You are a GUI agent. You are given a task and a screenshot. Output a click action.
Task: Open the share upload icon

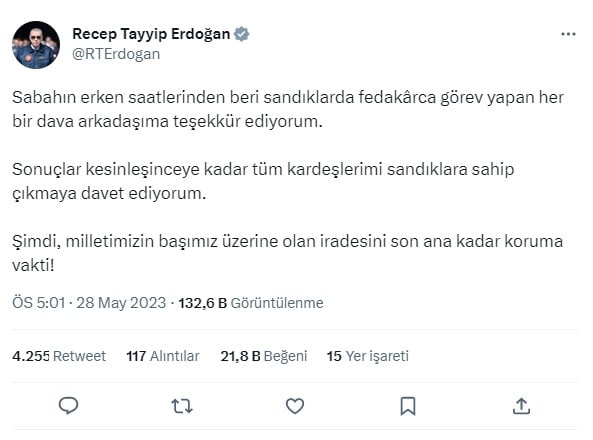pos(521,406)
